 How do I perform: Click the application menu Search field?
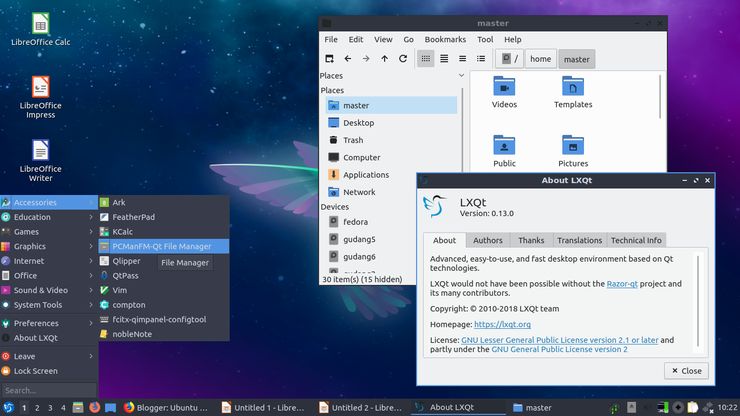click(x=49, y=391)
